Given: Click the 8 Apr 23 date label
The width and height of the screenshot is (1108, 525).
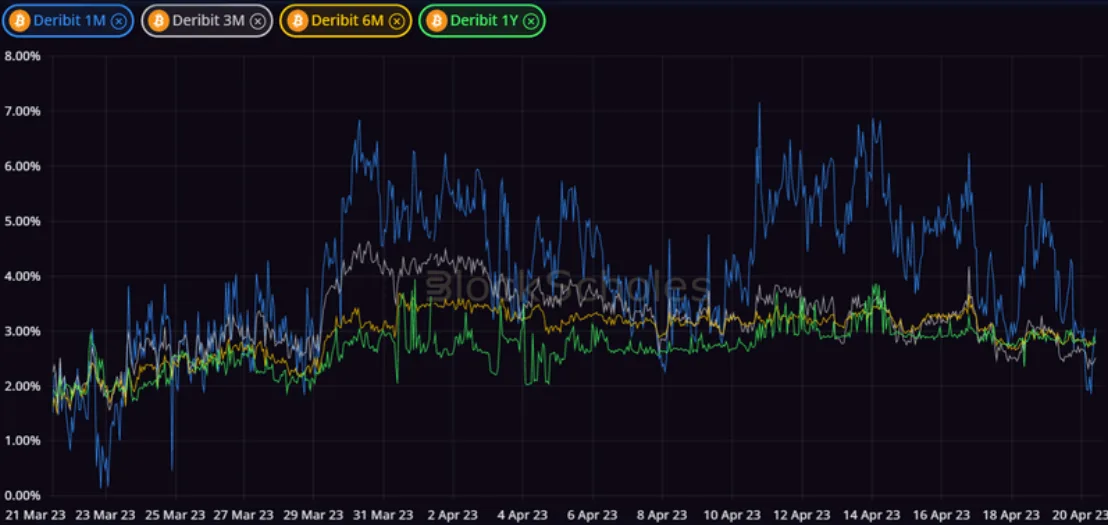Looking at the screenshot, I should click(662, 514).
